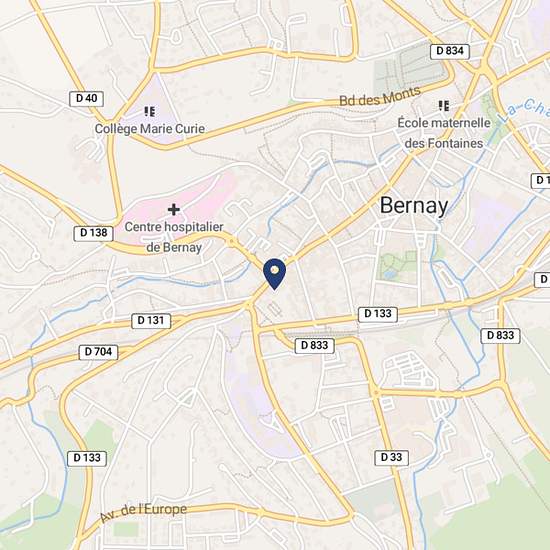The height and width of the screenshot is (550, 550).
Task: Click the Bernay city label
Action: [x=414, y=206]
